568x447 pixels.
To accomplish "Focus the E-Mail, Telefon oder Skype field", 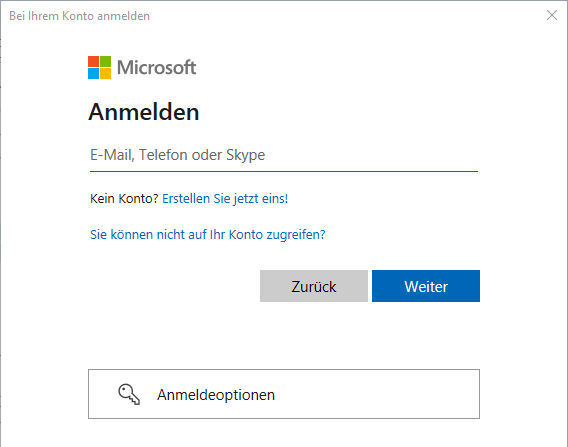I will (284, 155).
